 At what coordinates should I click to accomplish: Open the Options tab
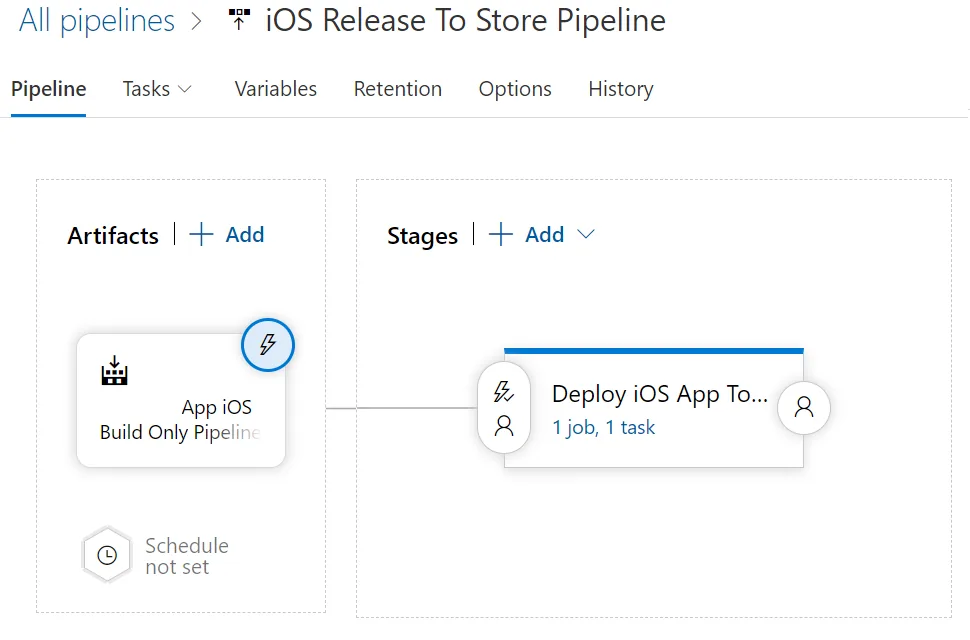tap(515, 89)
